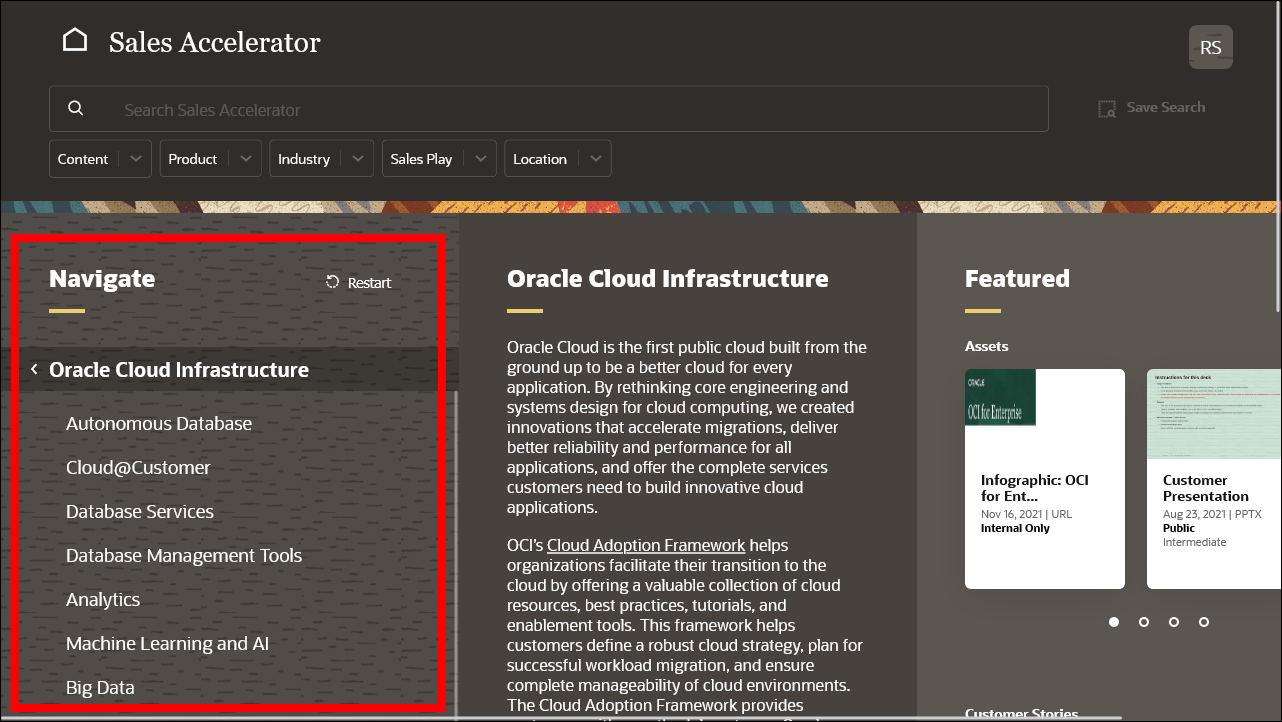Open the RS user profile avatar

click(x=1210, y=46)
